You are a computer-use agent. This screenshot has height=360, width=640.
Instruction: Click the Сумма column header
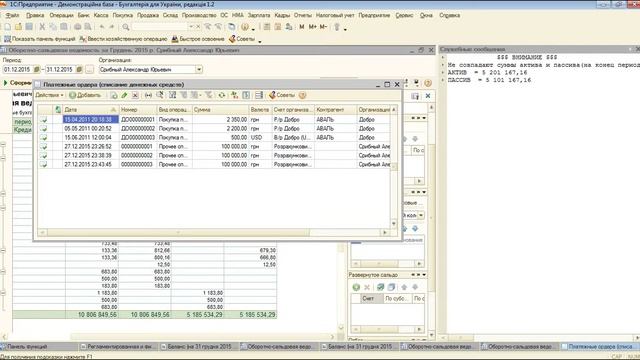click(x=220, y=109)
